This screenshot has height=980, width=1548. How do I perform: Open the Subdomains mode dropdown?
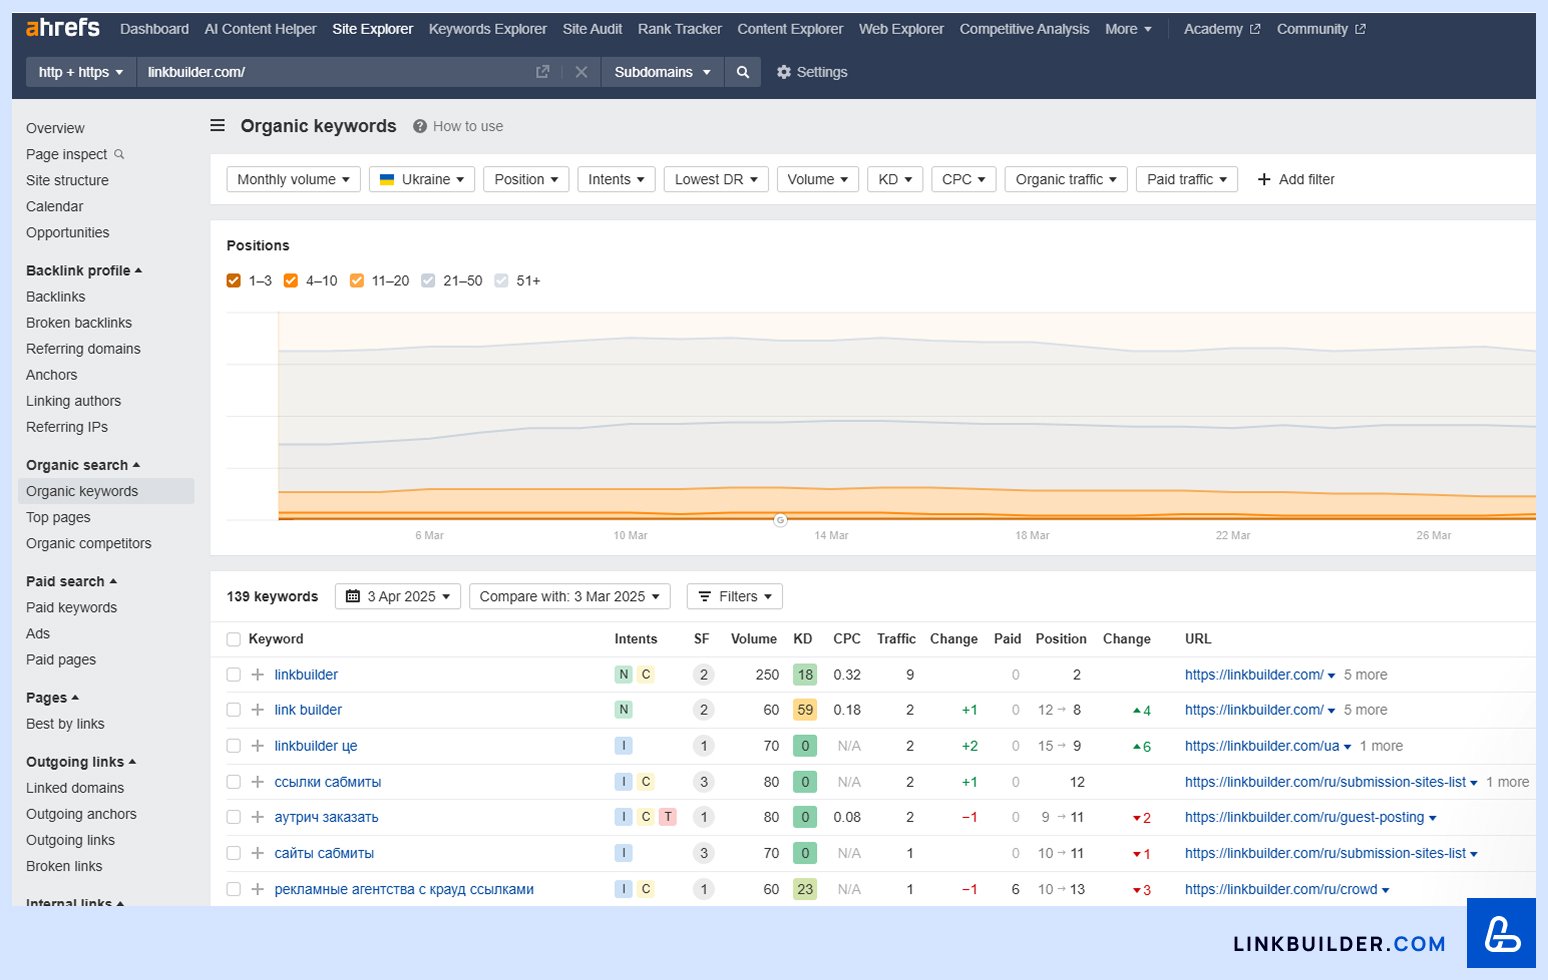pyautogui.click(x=662, y=72)
